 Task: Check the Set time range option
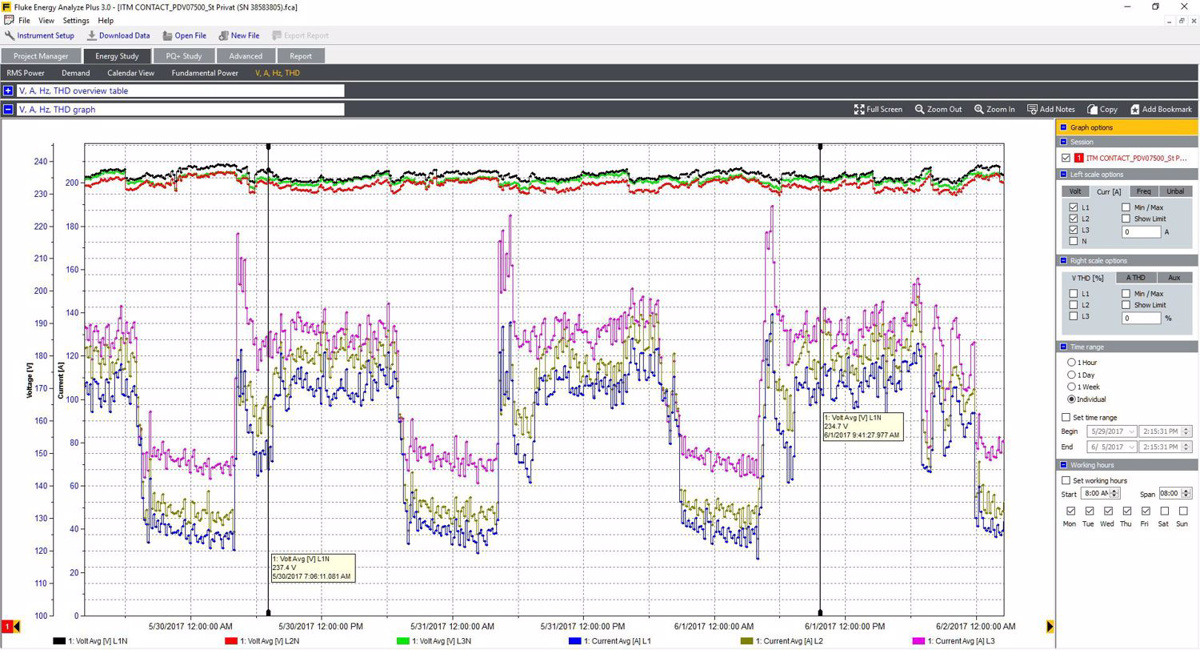tap(1066, 417)
